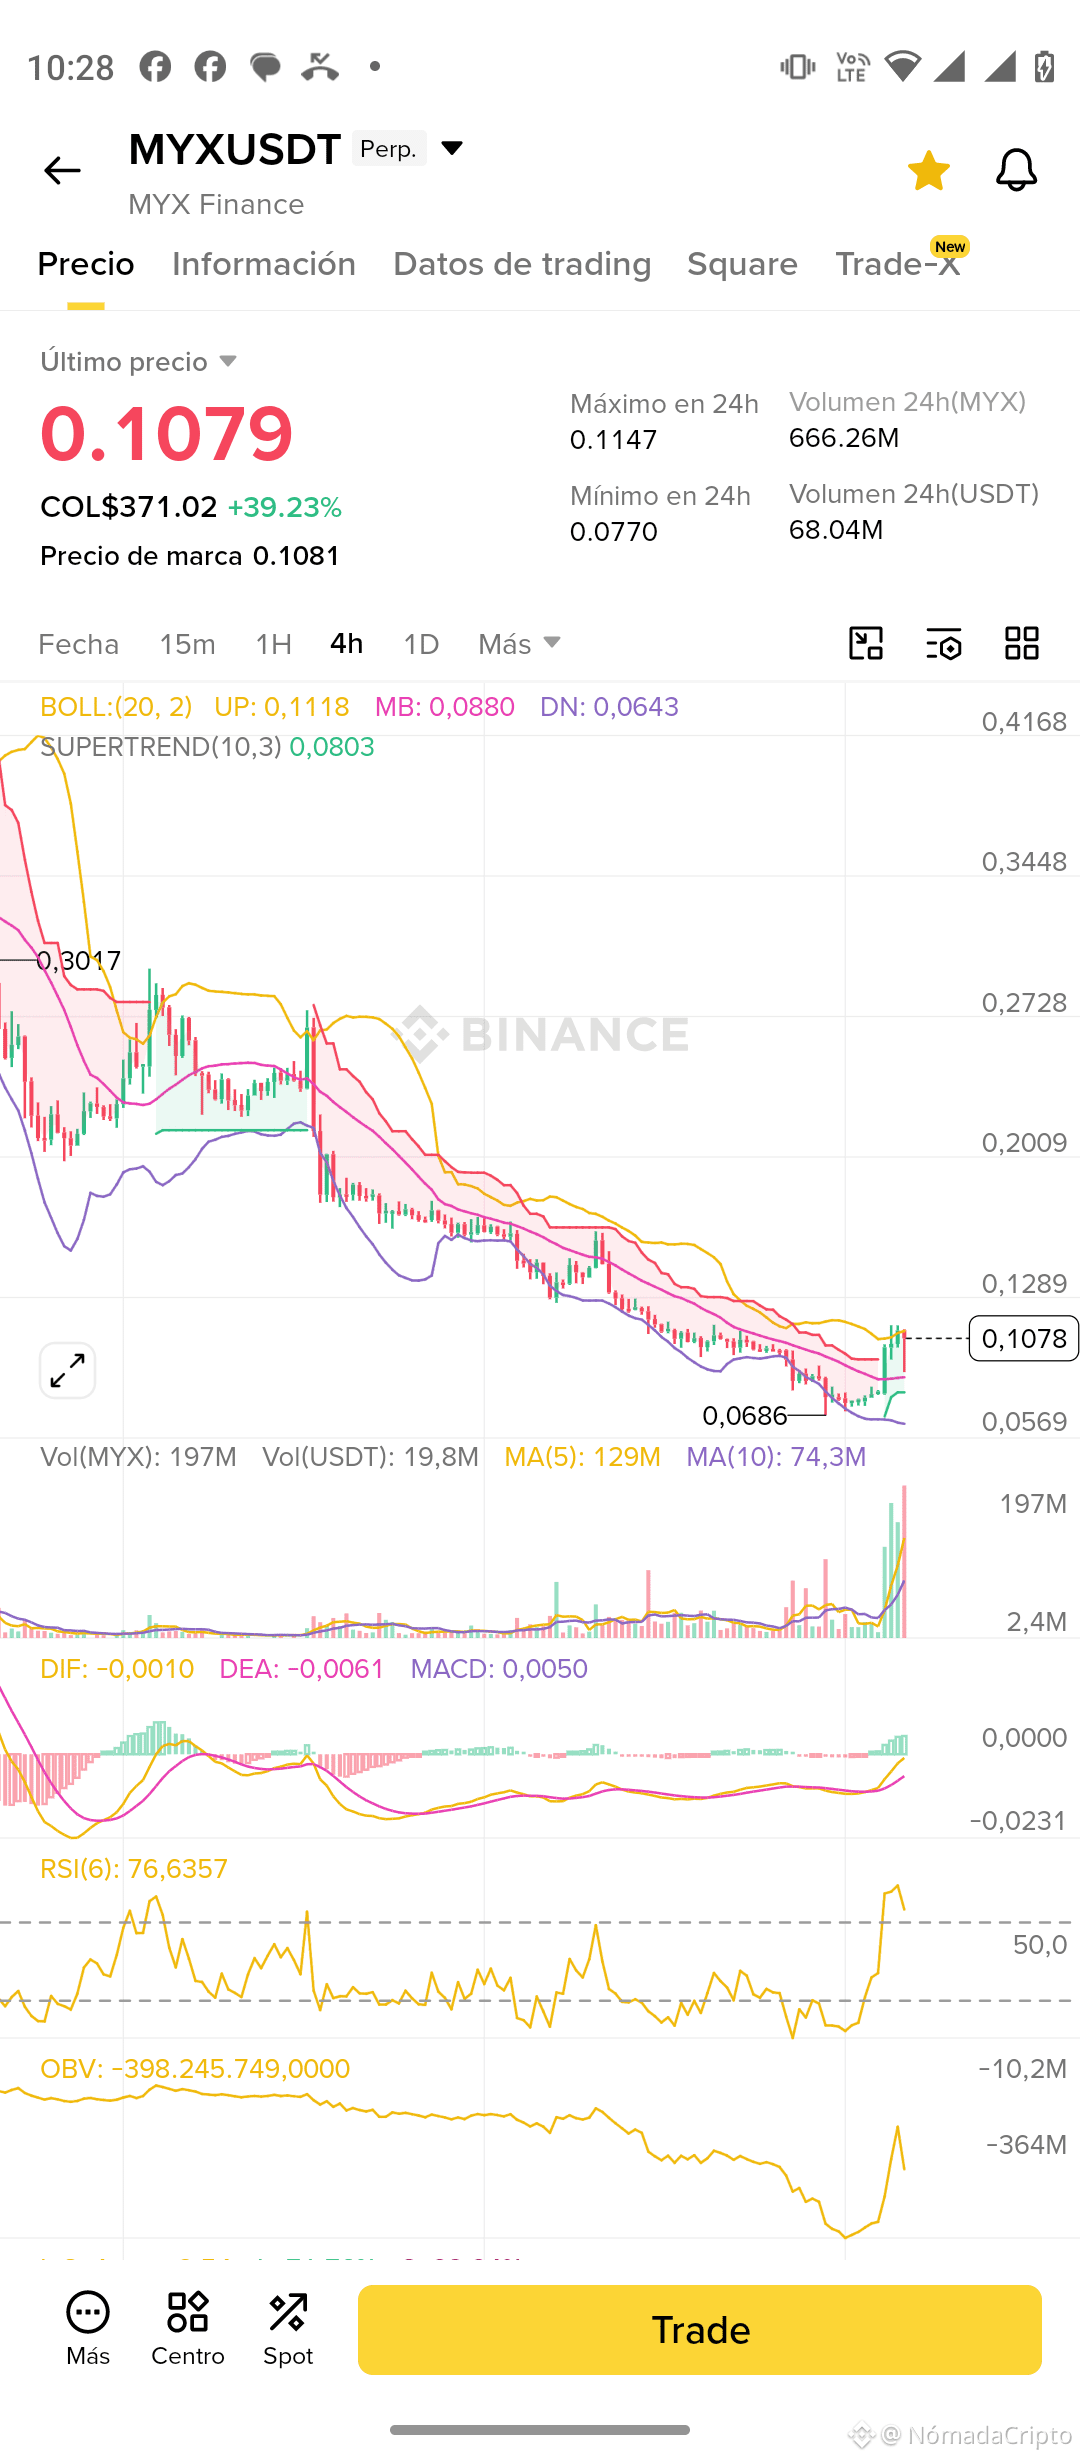1080x2460 pixels.
Task: Tap the last price 0.1079
Action: [167, 434]
